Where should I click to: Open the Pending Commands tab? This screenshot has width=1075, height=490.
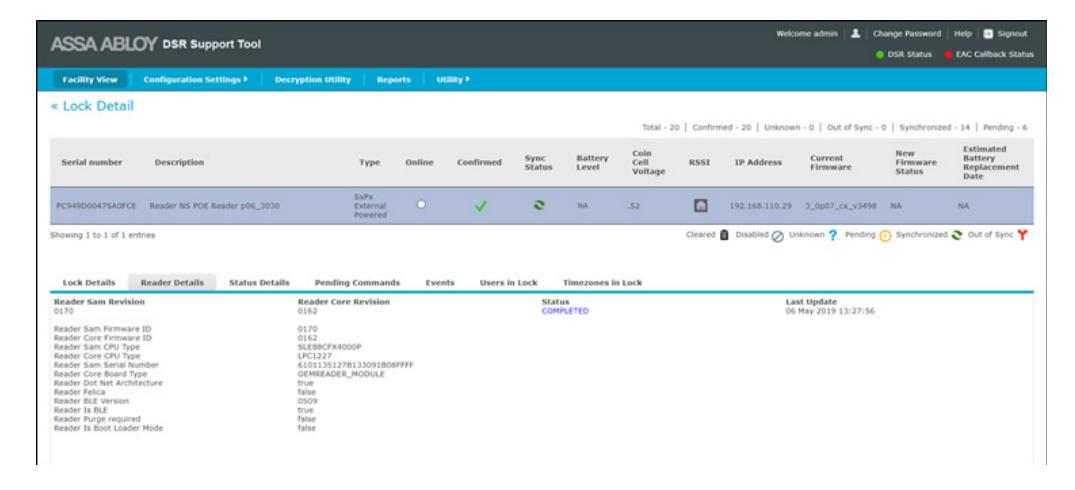[x=357, y=282]
